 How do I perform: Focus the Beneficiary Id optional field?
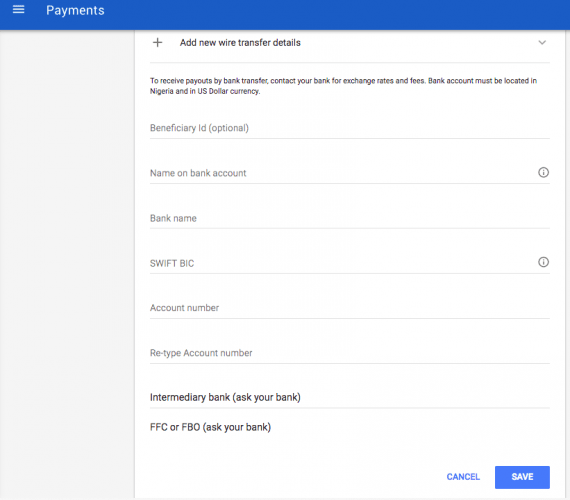tap(350, 128)
